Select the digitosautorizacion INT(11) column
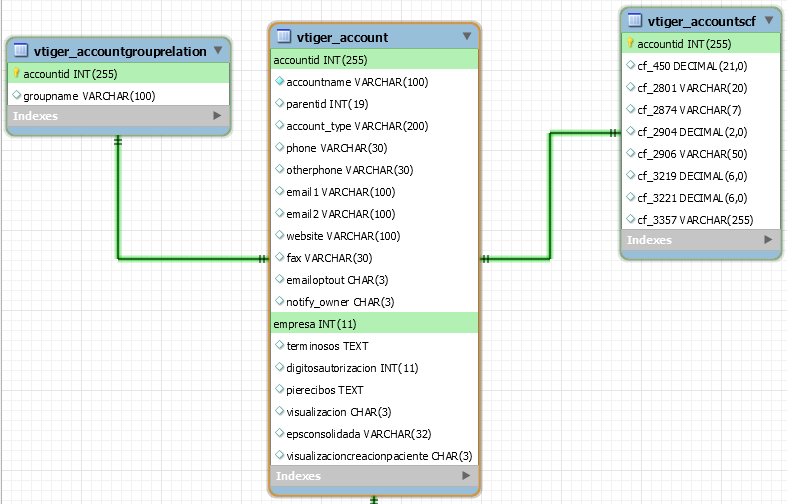 (x=374, y=367)
